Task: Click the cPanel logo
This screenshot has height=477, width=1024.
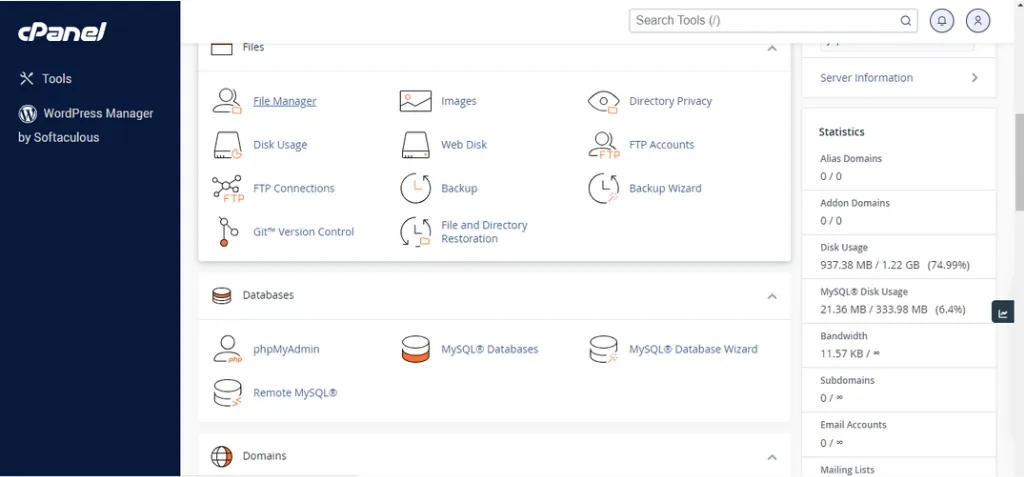Action: pos(62,31)
